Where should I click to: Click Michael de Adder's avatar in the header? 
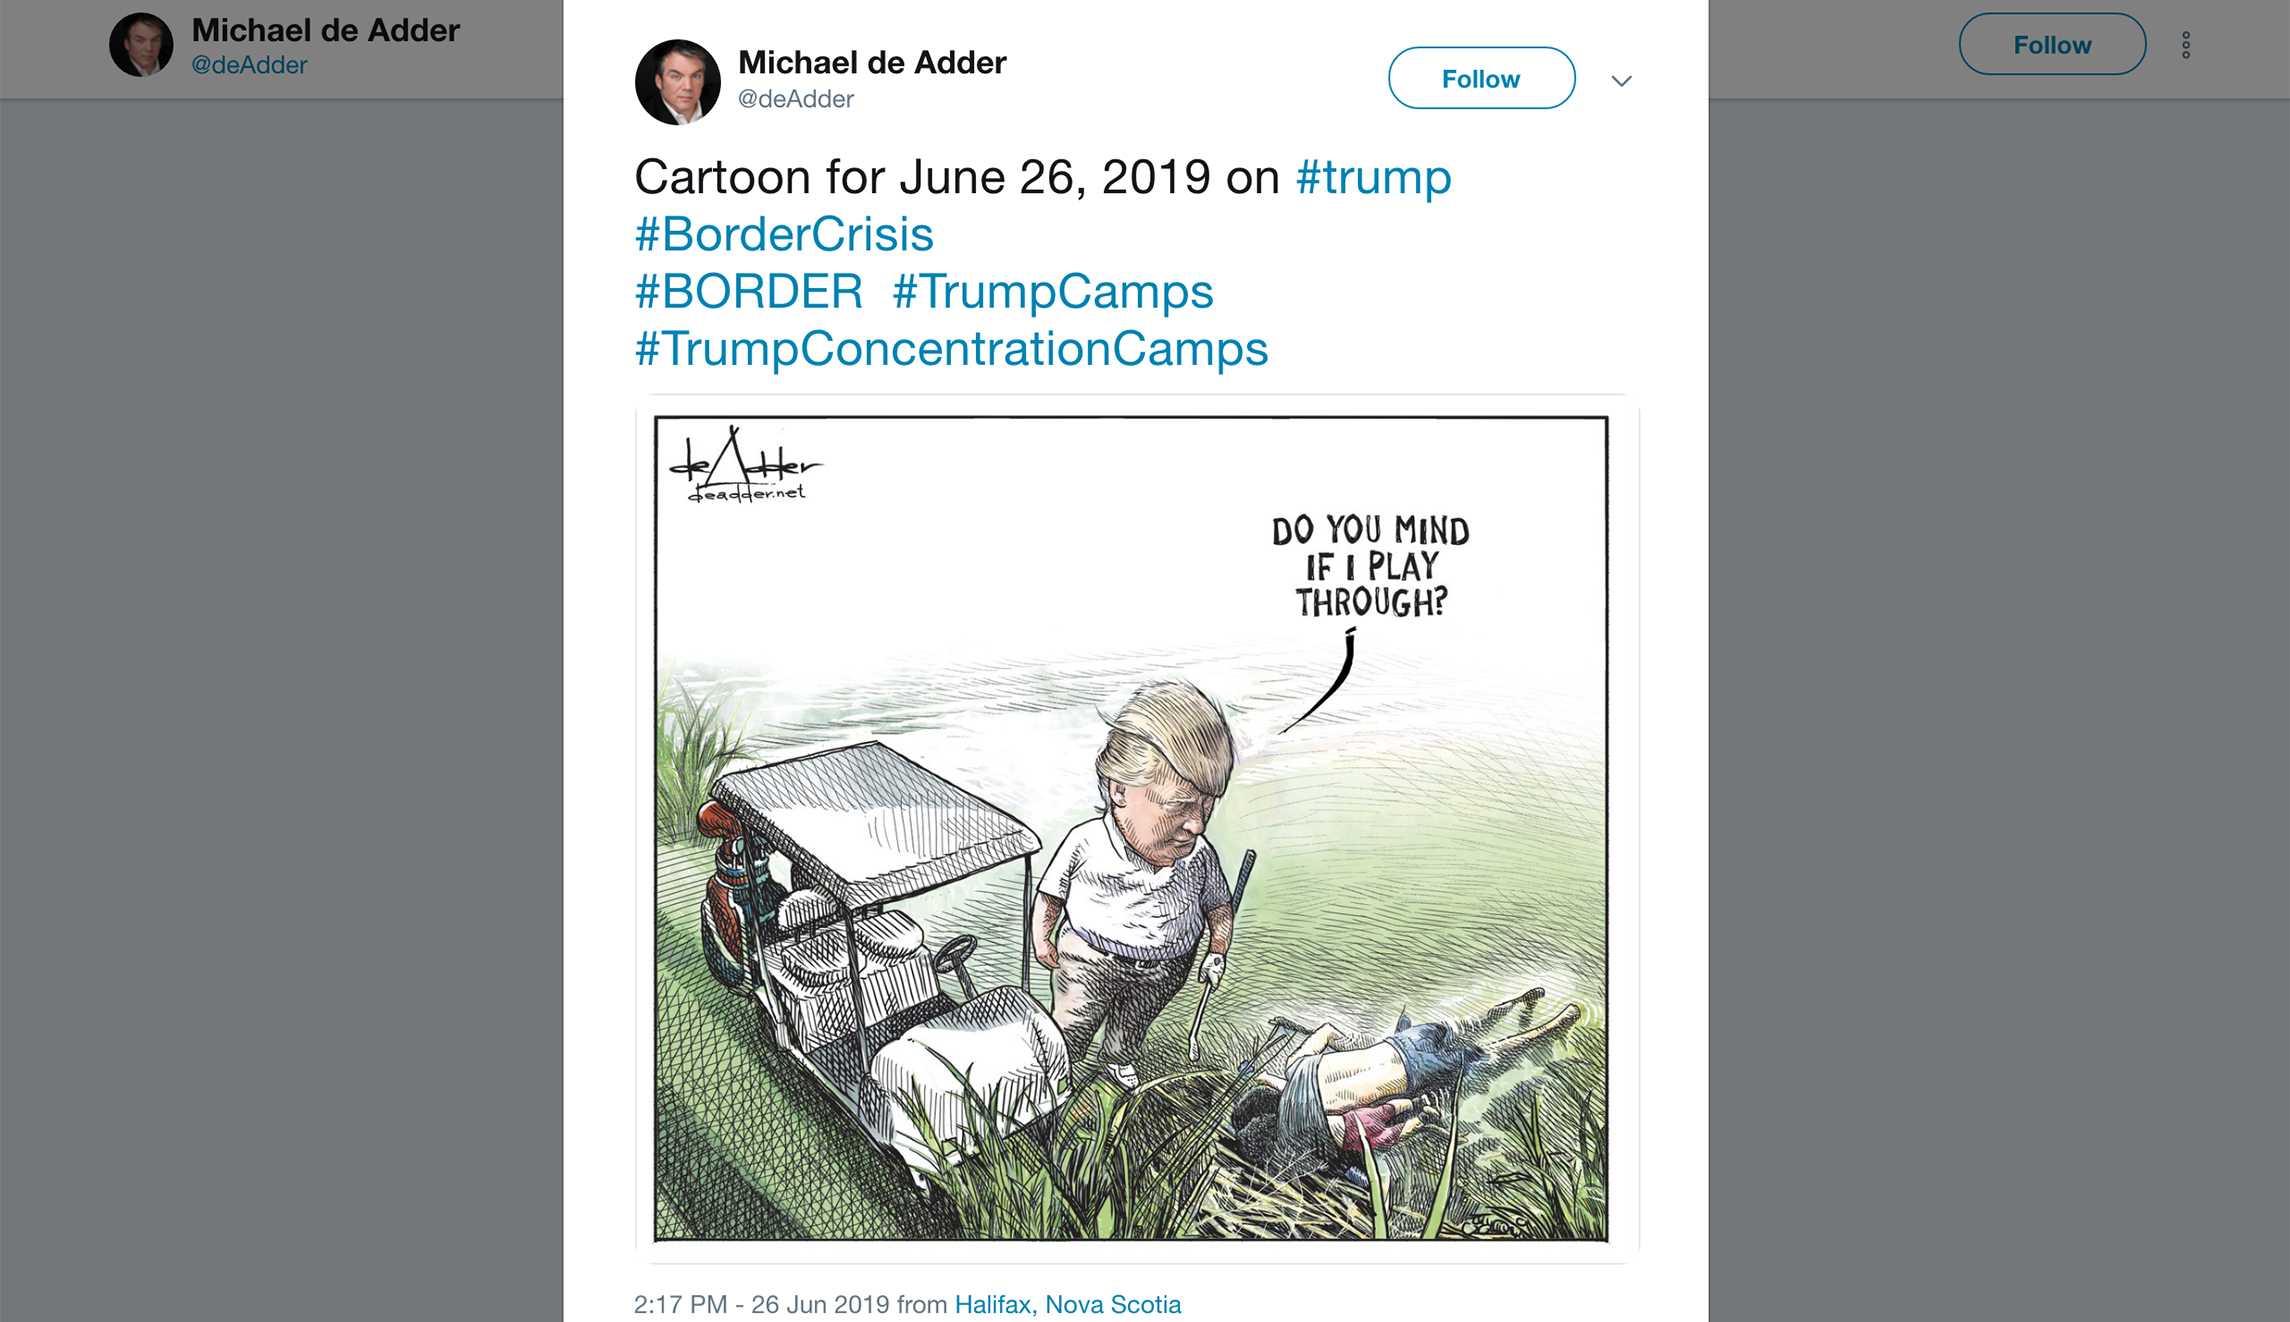(143, 44)
